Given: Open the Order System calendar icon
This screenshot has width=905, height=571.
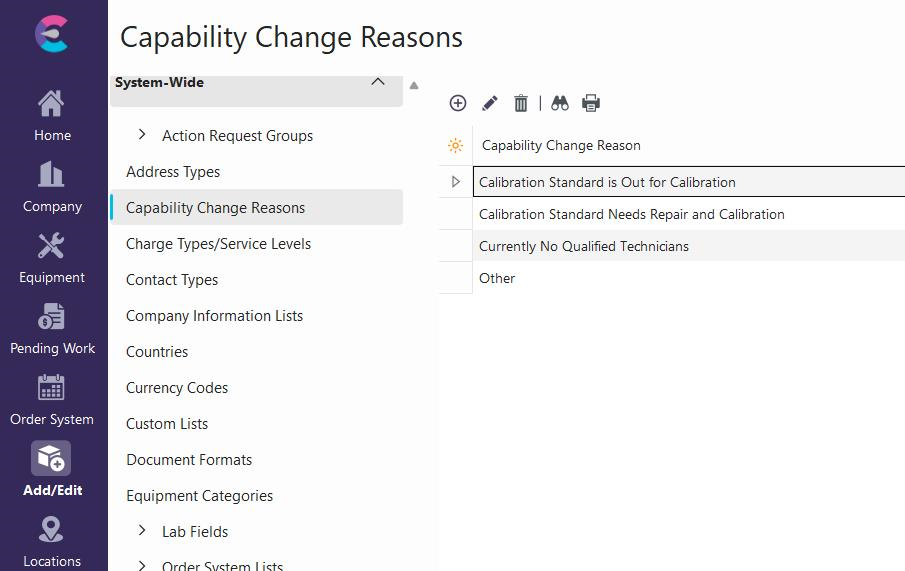Looking at the screenshot, I should 52,388.
